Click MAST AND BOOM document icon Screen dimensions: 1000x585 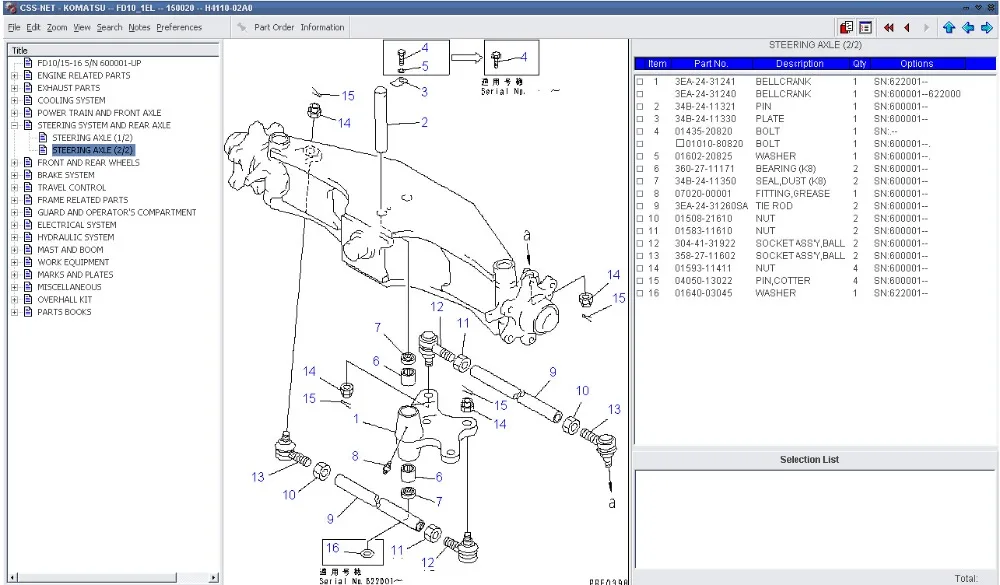28,249
